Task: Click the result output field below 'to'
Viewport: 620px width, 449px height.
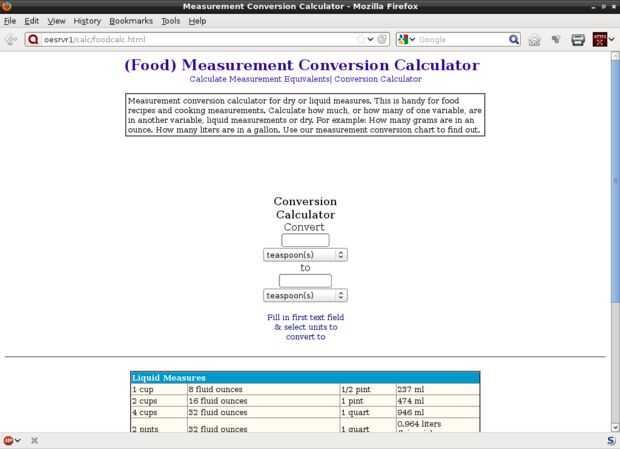Action: pyautogui.click(x=305, y=281)
